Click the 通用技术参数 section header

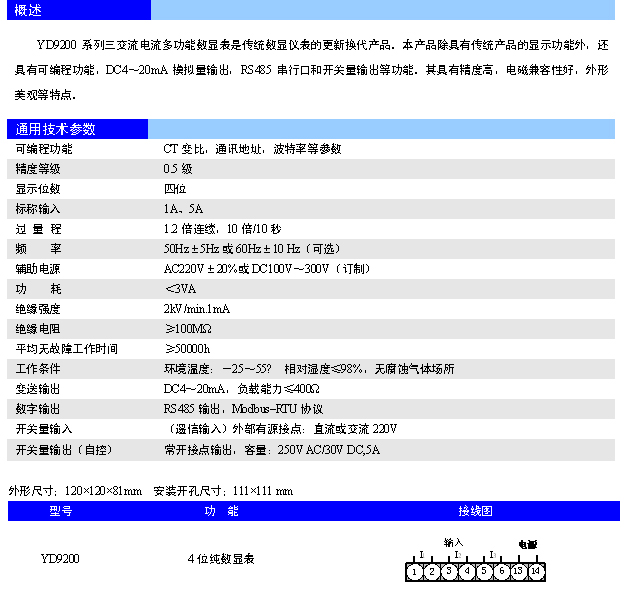[56, 129]
